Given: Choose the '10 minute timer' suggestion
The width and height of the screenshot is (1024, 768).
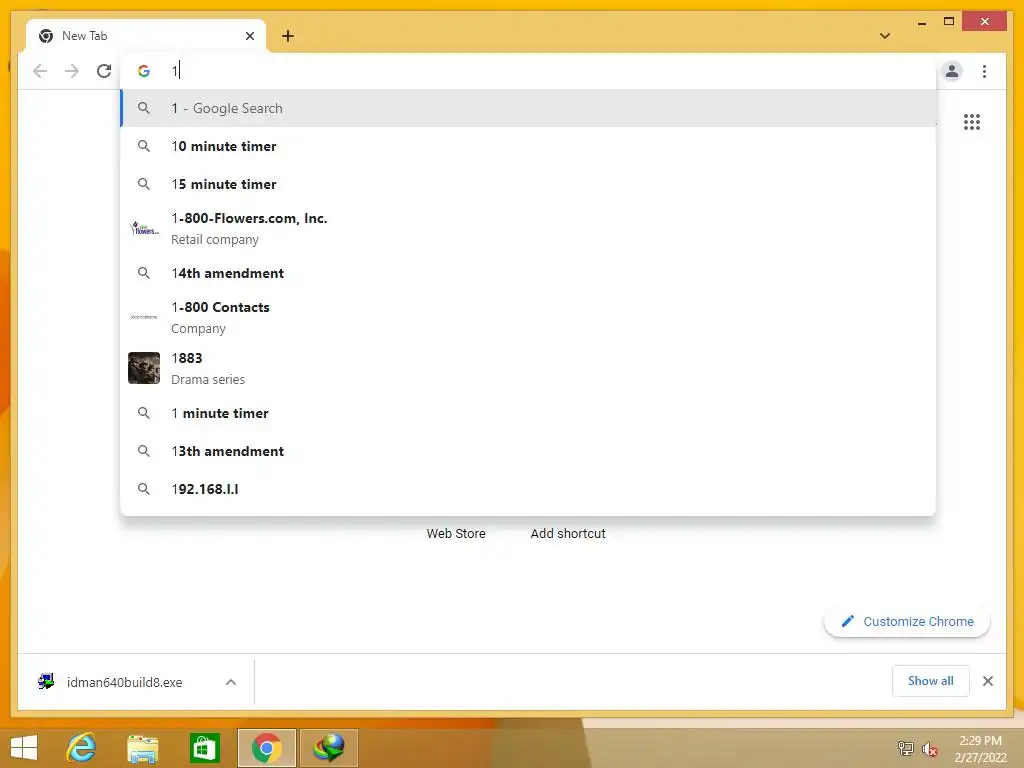Looking at the screenshot, I should (x=528, y=146).
